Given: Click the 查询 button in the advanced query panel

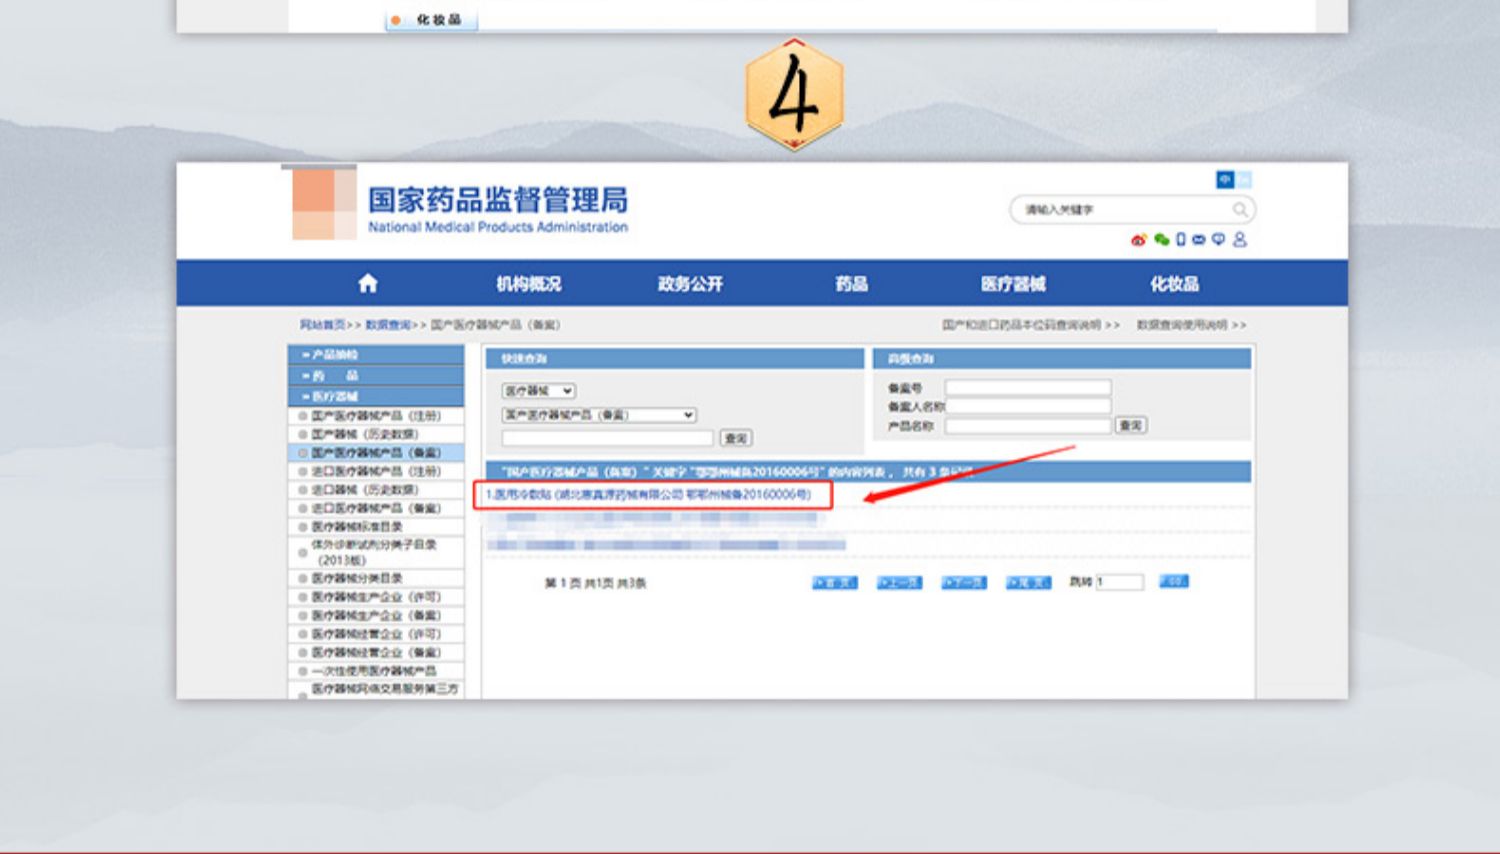Looking at the screenshot, I should (1132, 426).
